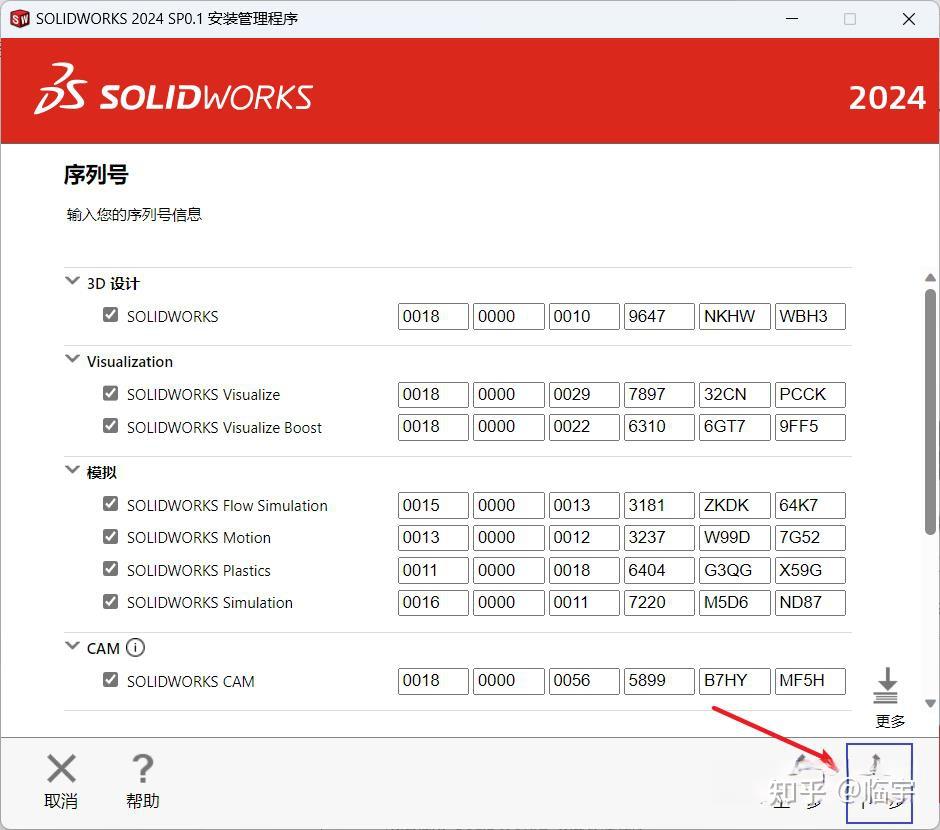Click the 下一步 (Next) arrow icon
Screen dimensions: 940x830
pos(879,778)
